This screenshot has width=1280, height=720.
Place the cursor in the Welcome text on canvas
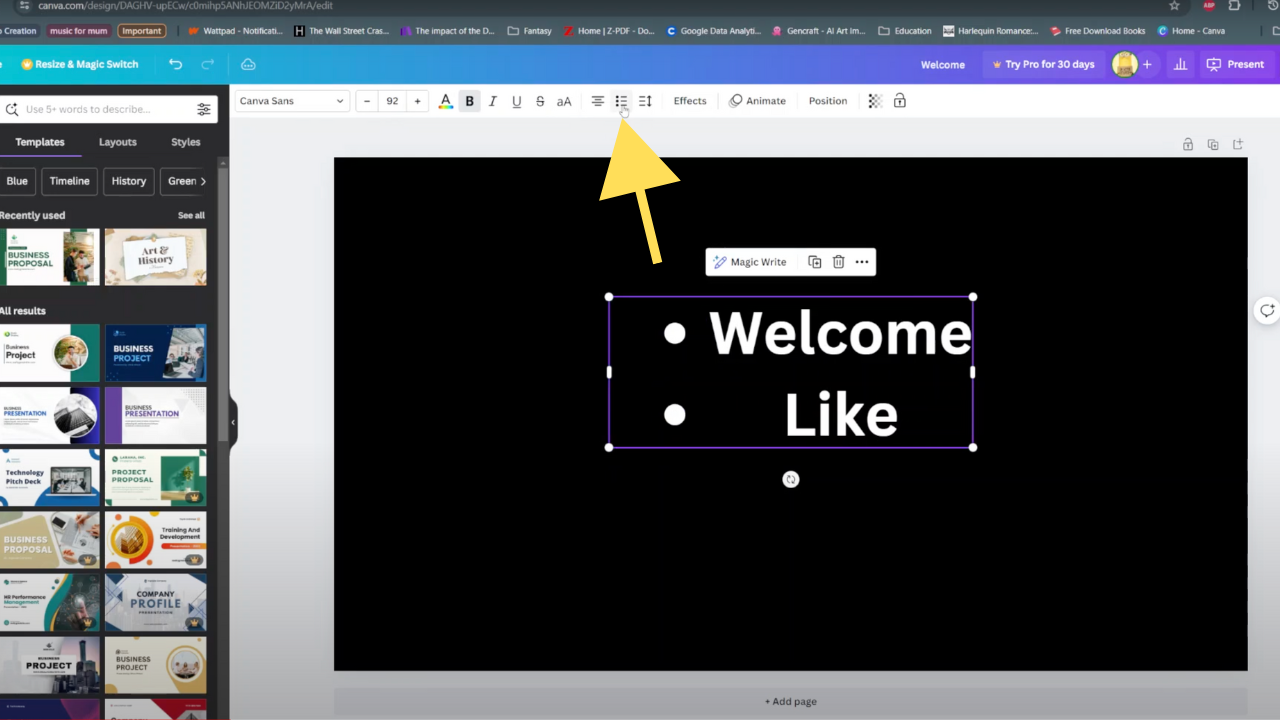click(x=840, y=333)
